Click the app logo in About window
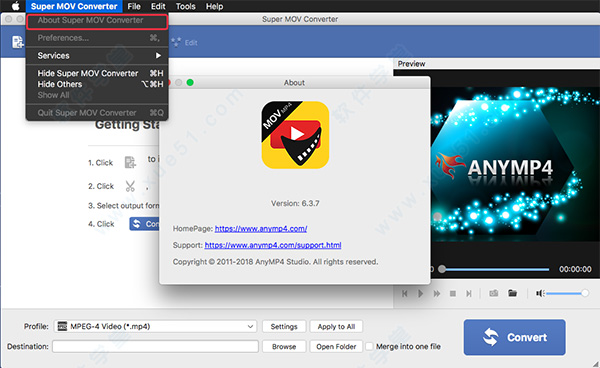 (x=295, y=134)
